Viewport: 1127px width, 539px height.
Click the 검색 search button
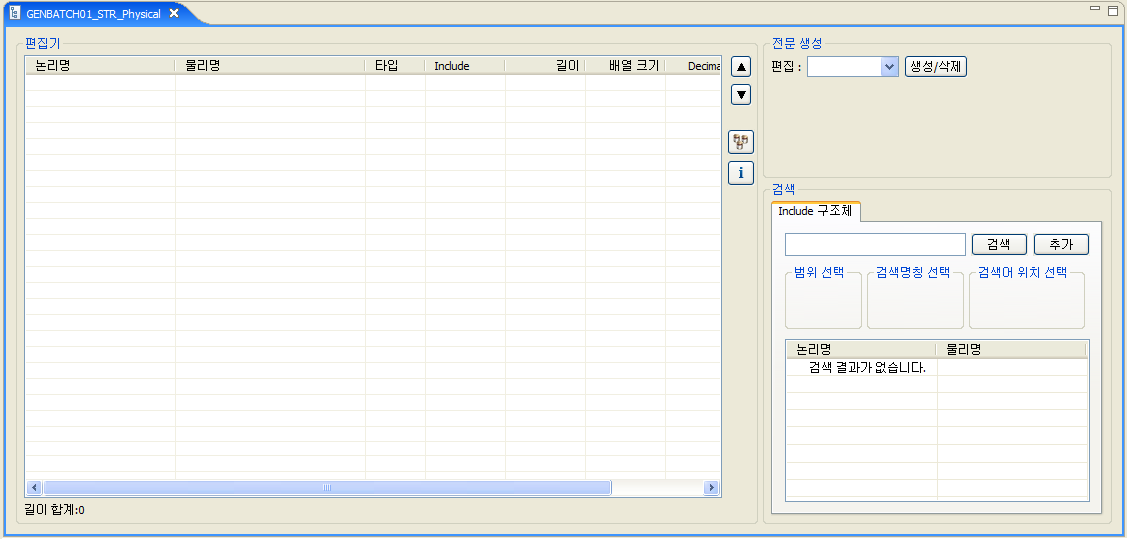point(999,244)
